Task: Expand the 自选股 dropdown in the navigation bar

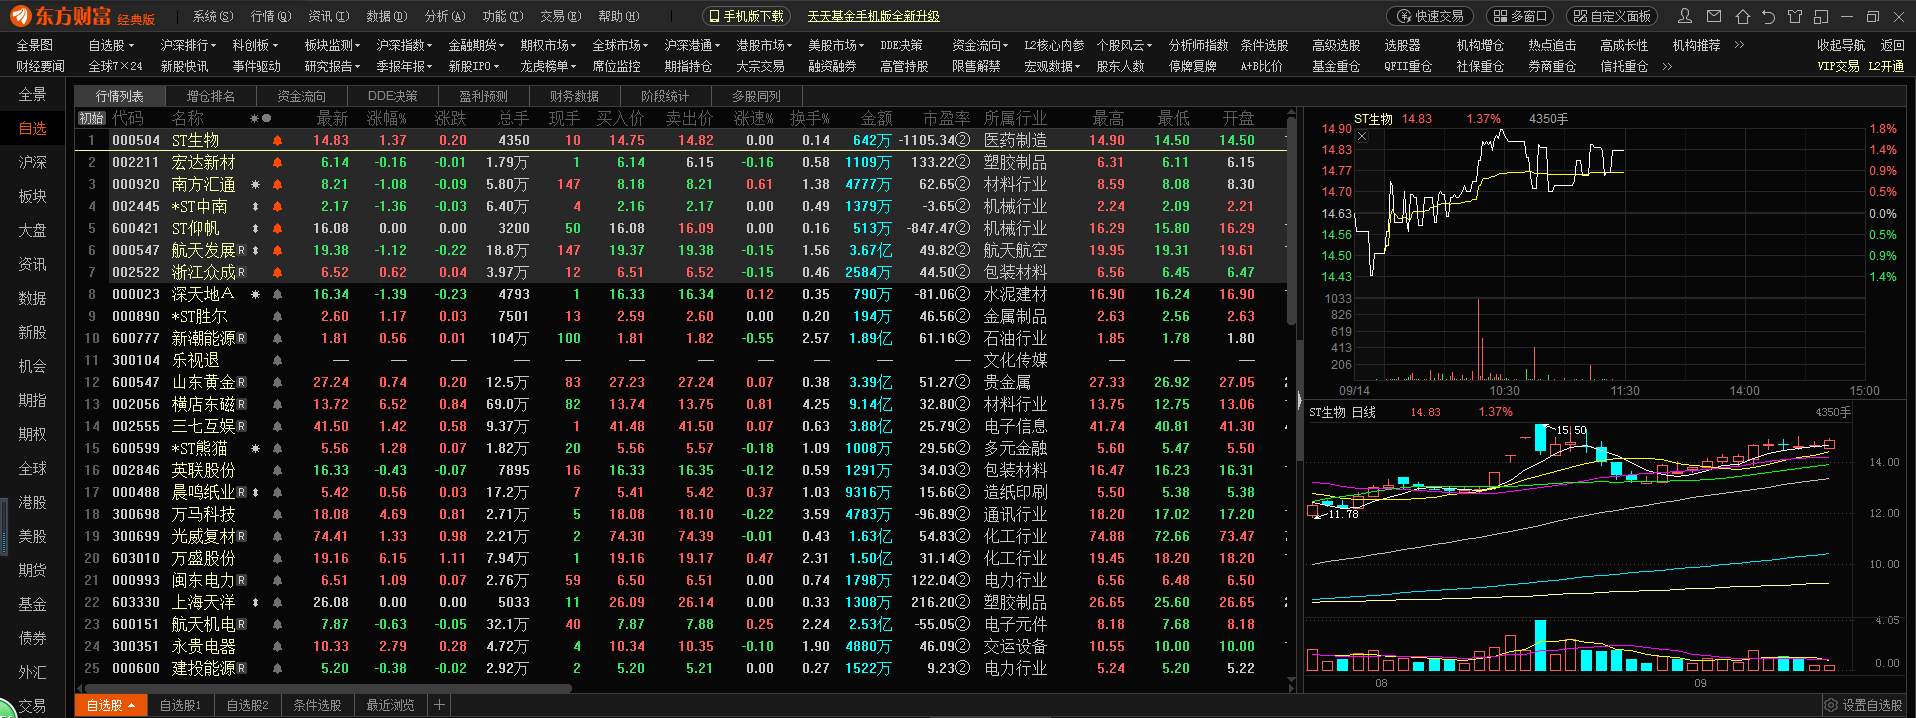Action: click(111, 45)
